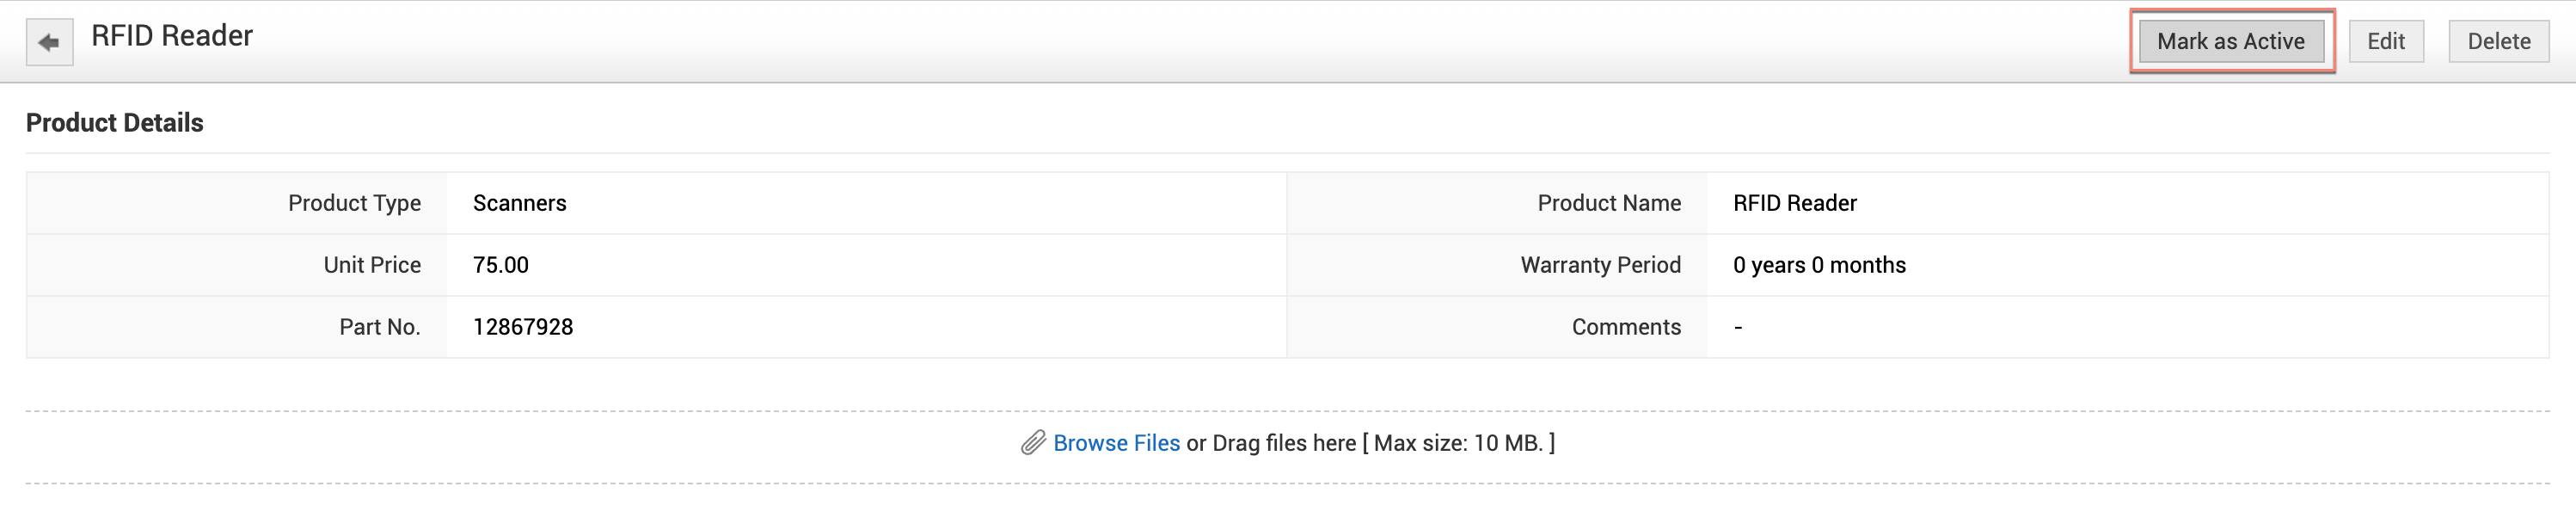Select the Unit Price label
The width and height of the screenshot is (2576, 505).
[x=372, y=265]
